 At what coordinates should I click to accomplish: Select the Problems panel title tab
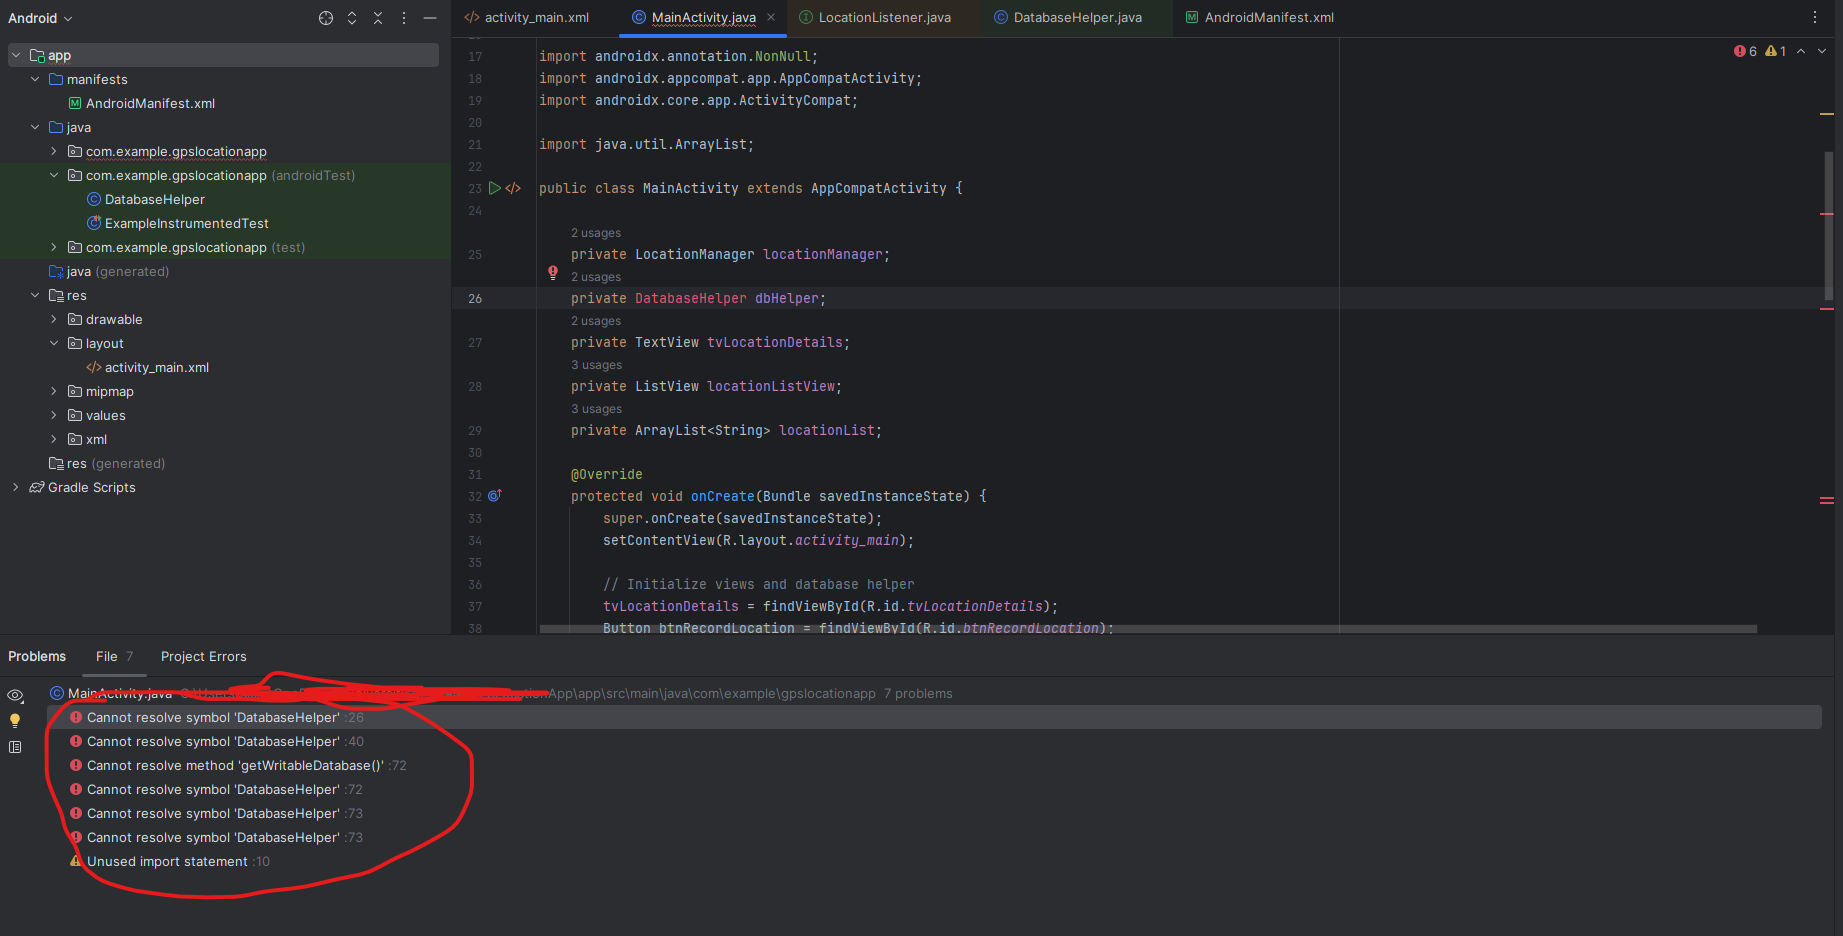(37, 656)
